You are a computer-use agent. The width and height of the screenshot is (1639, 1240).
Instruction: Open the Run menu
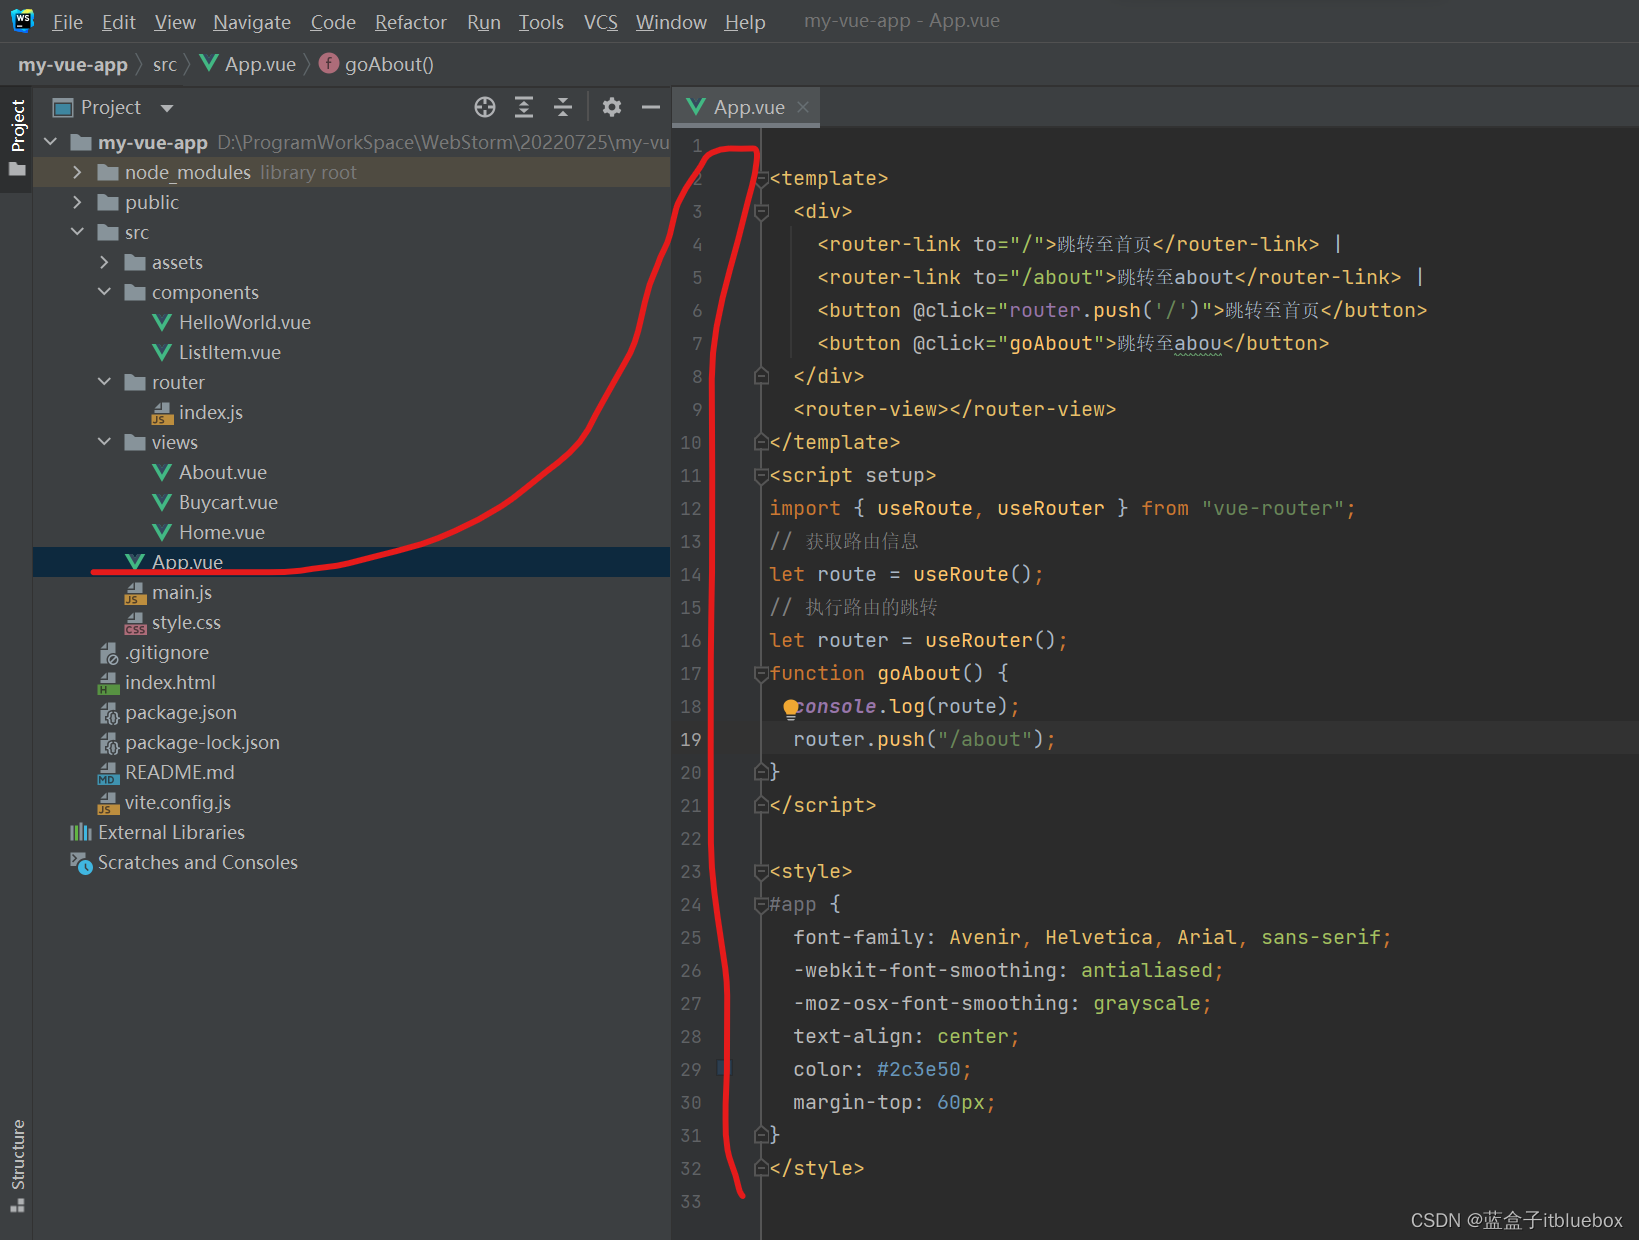pos(484,22)
